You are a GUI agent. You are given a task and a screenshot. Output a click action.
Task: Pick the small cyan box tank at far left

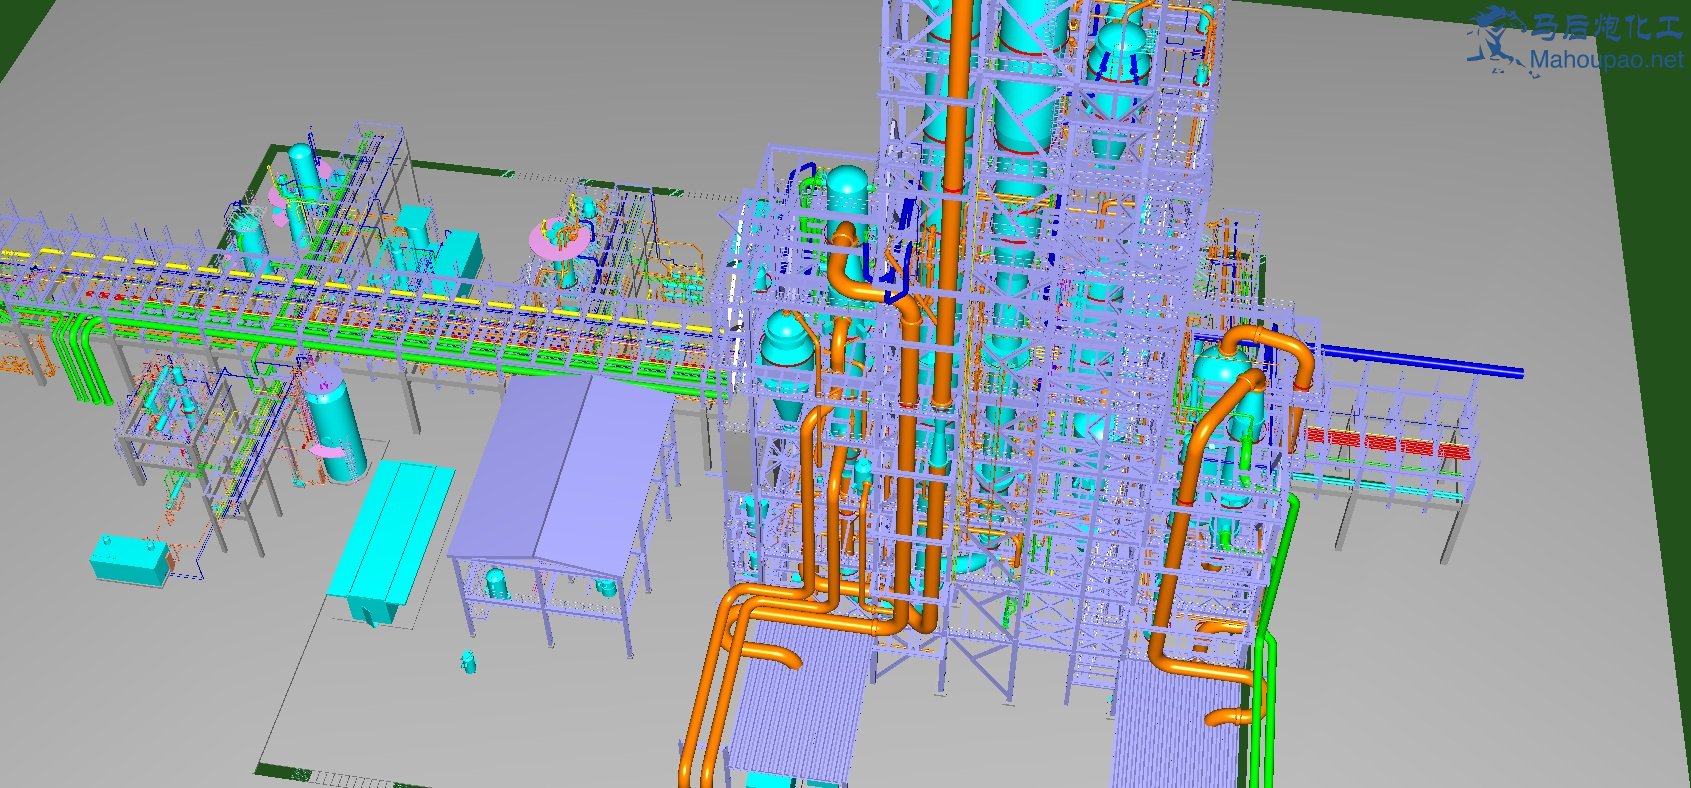(x=129, y=560)
